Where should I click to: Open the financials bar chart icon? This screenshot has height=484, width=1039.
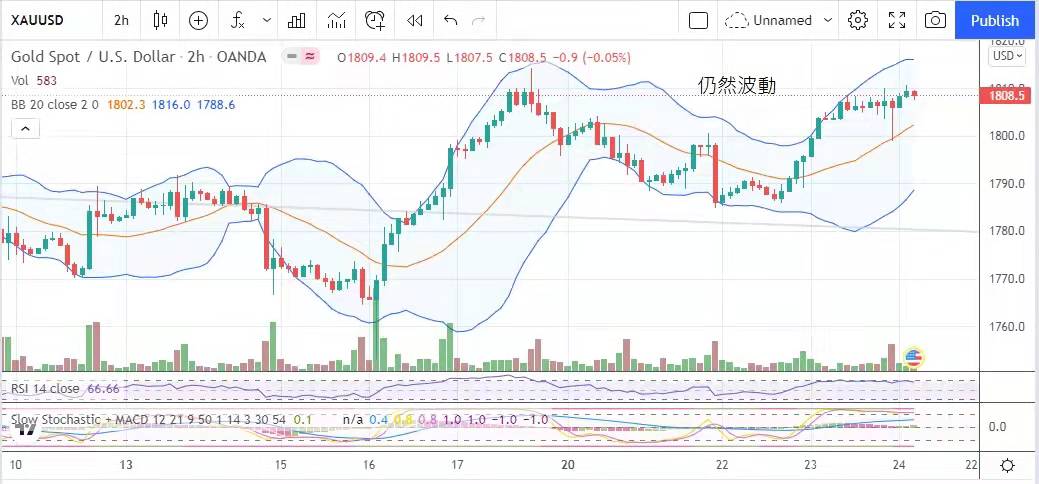coord(297,20)
